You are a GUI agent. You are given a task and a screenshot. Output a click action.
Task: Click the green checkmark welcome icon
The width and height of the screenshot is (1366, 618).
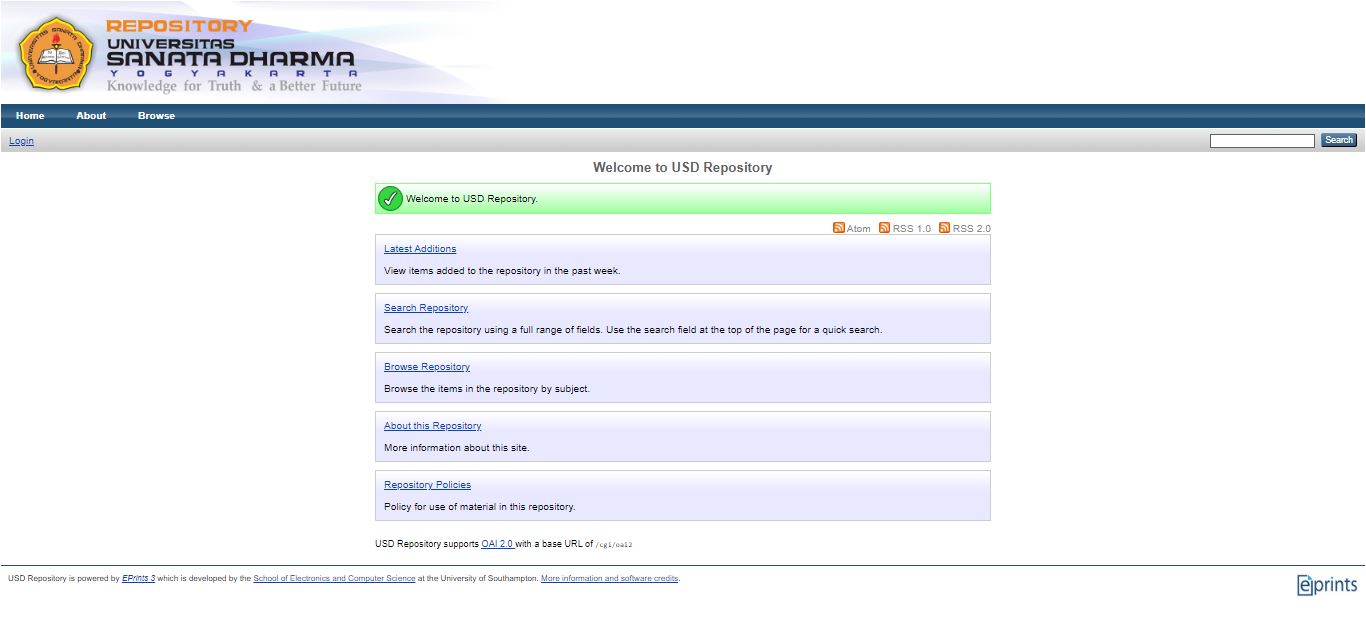[x=390, y=199]
